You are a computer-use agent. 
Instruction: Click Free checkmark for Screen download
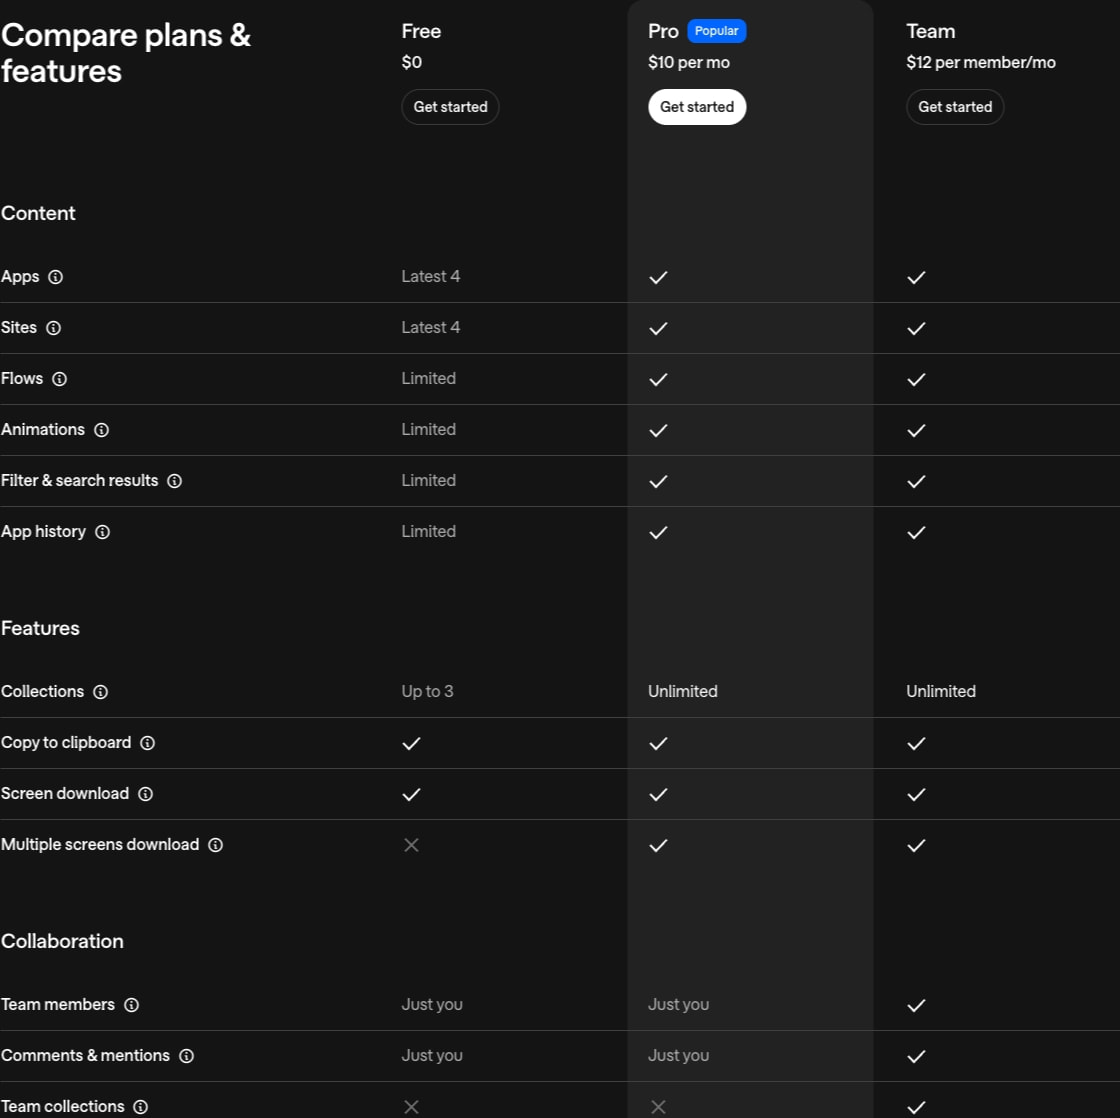click(x=411, y=794)
